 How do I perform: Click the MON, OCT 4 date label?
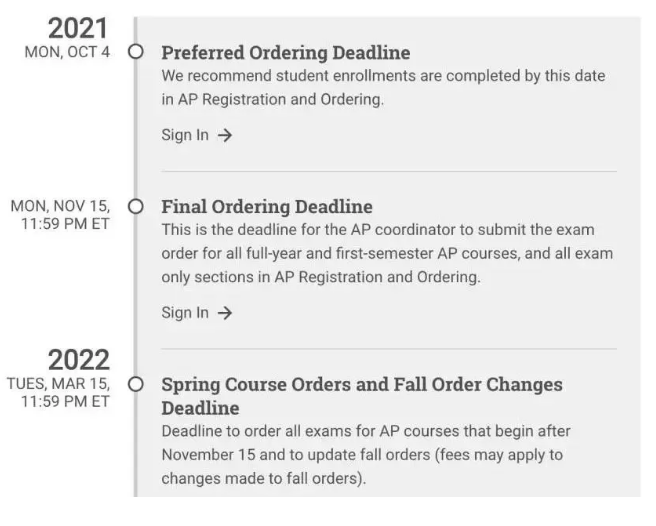pyautogui.click(x=67, y=52)
